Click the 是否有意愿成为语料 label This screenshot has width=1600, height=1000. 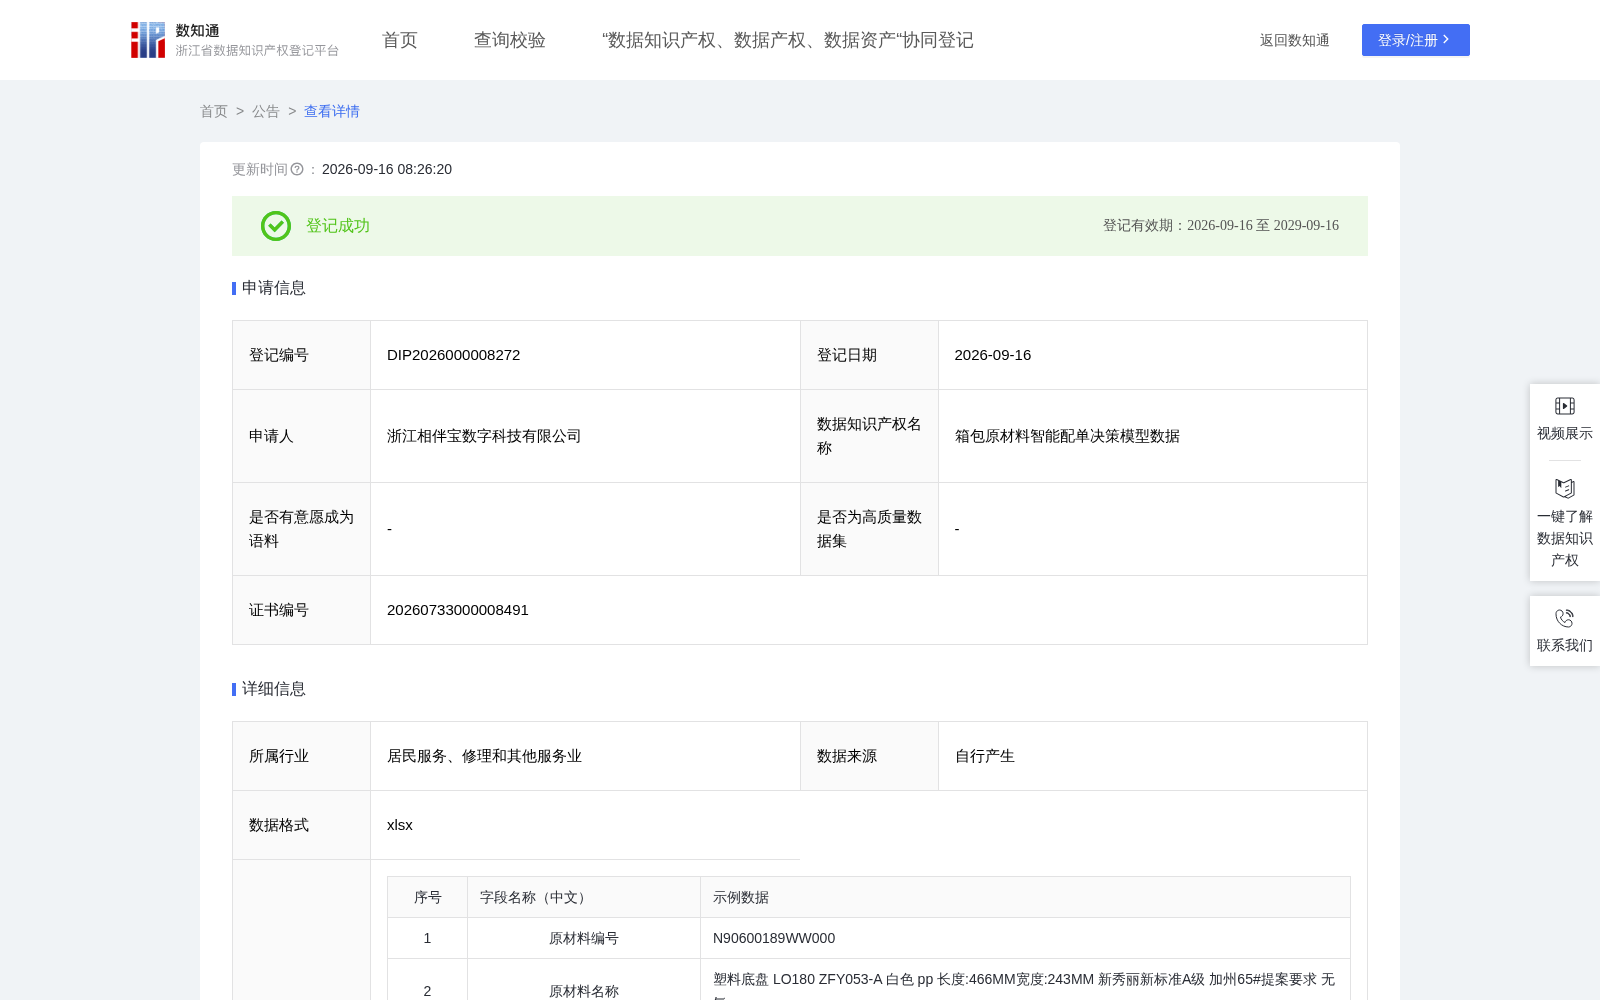click(x=301, y=529)
